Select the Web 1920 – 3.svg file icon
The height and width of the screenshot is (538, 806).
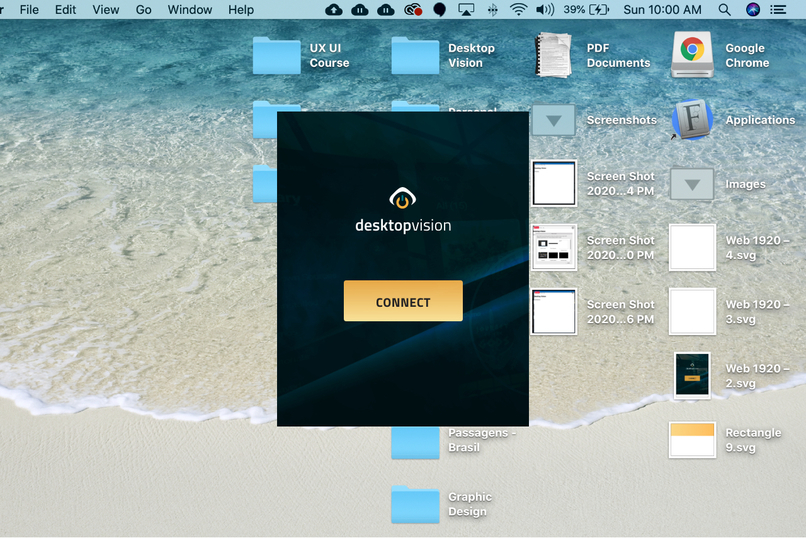point(692,311)
